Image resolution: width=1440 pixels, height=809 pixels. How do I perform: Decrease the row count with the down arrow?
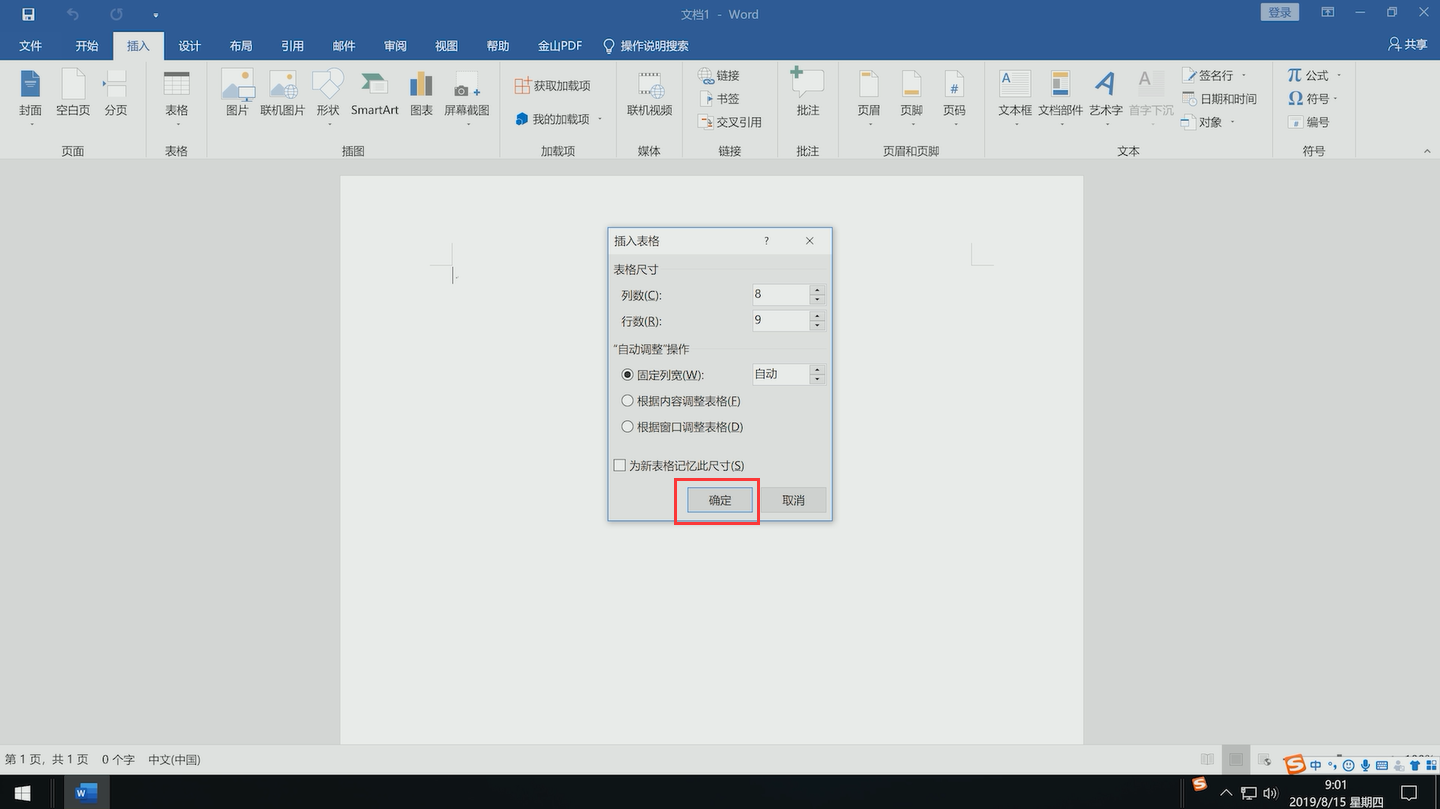point(817,326)
